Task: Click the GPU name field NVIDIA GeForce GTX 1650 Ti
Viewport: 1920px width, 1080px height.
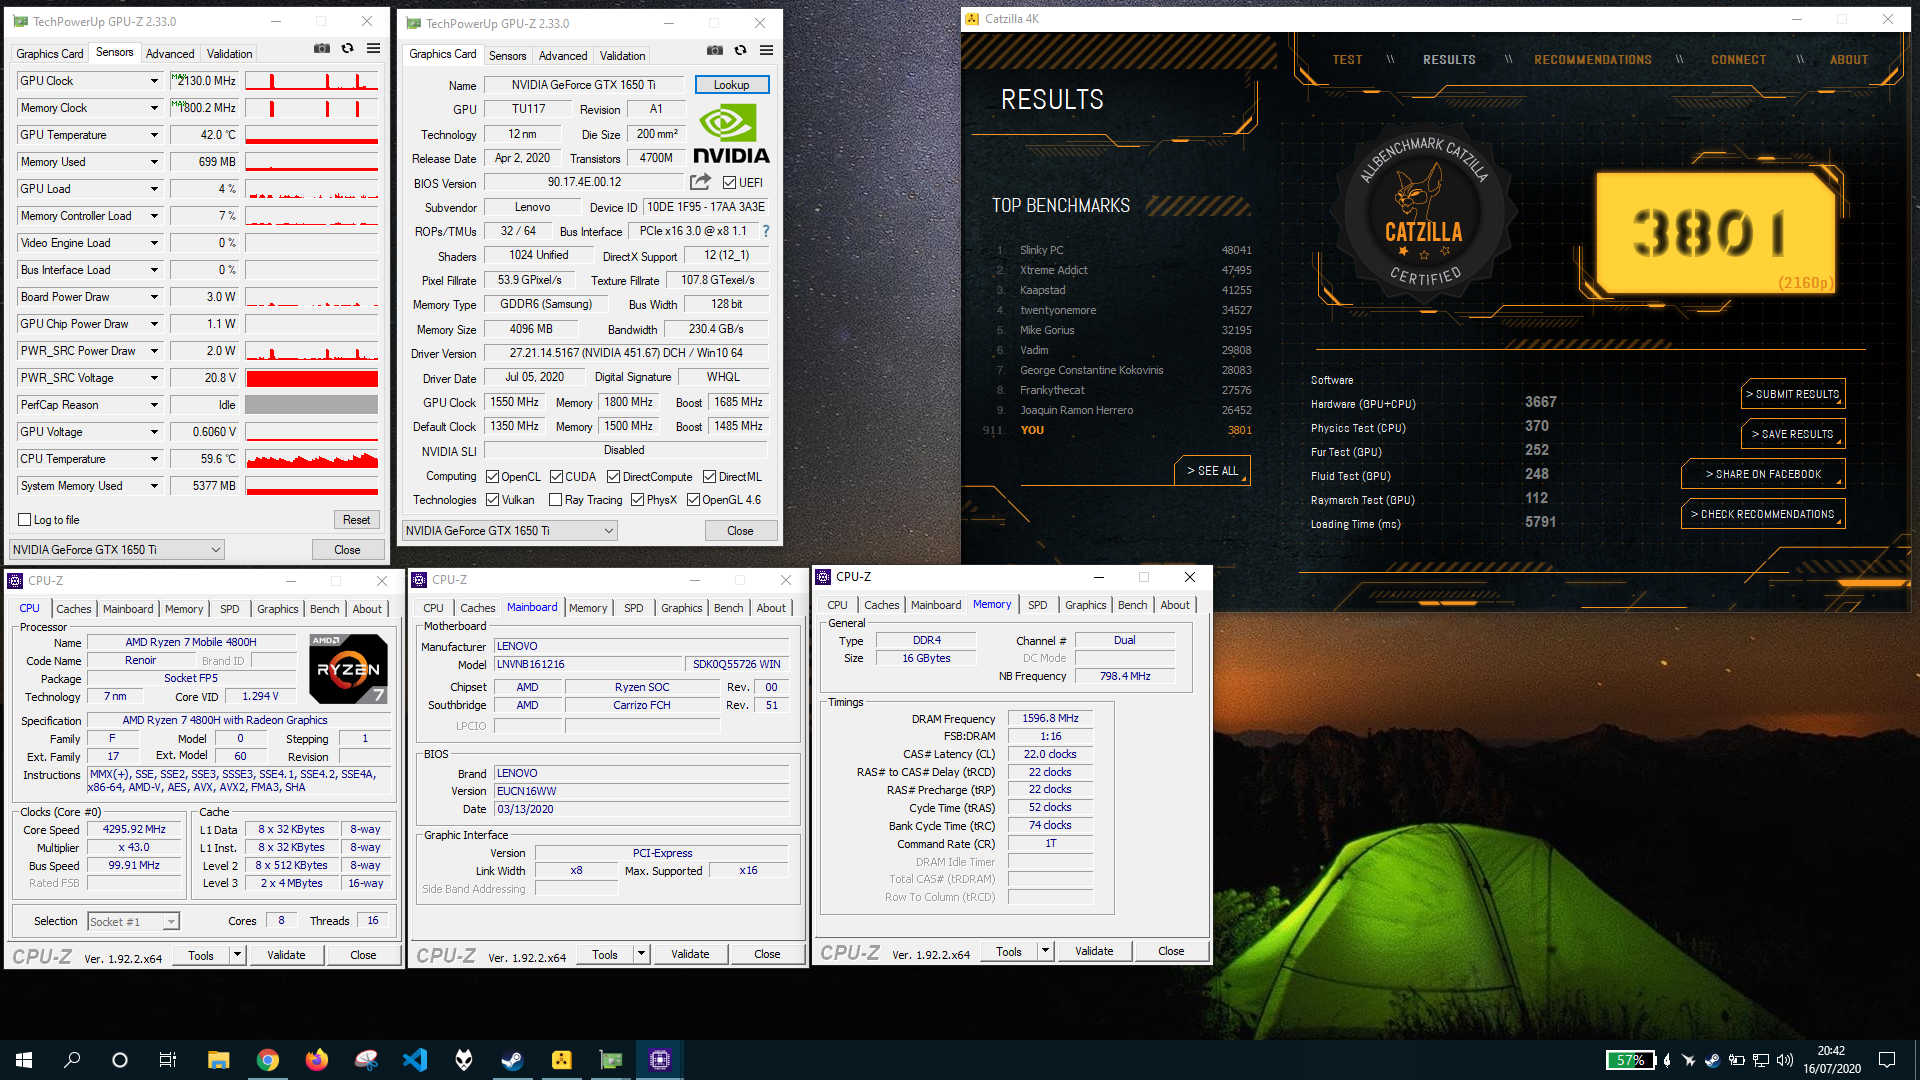Action: (584, 85)
